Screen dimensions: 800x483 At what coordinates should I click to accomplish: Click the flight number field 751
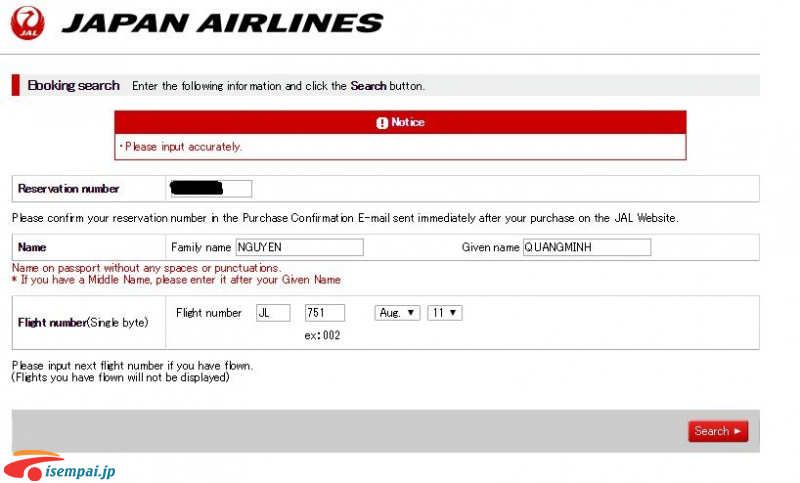(x=324, y=313)
